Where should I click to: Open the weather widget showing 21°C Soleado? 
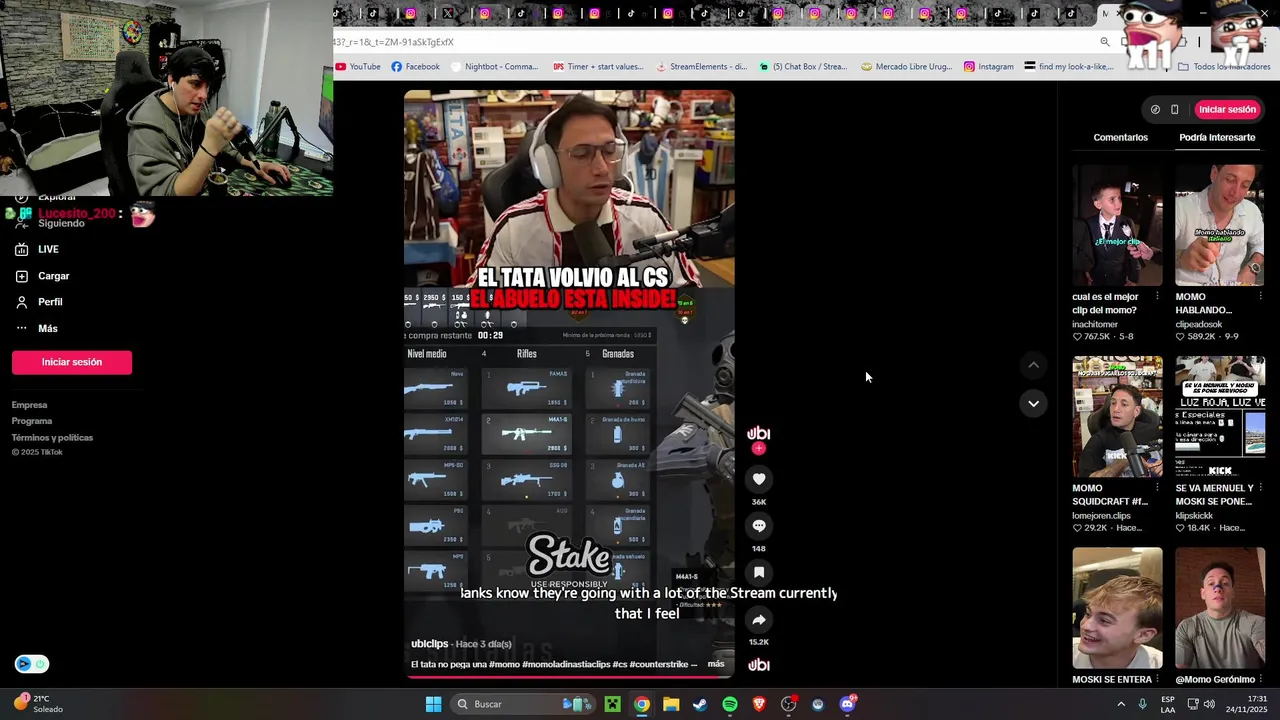pyautogui.click(x=38, y=704)
